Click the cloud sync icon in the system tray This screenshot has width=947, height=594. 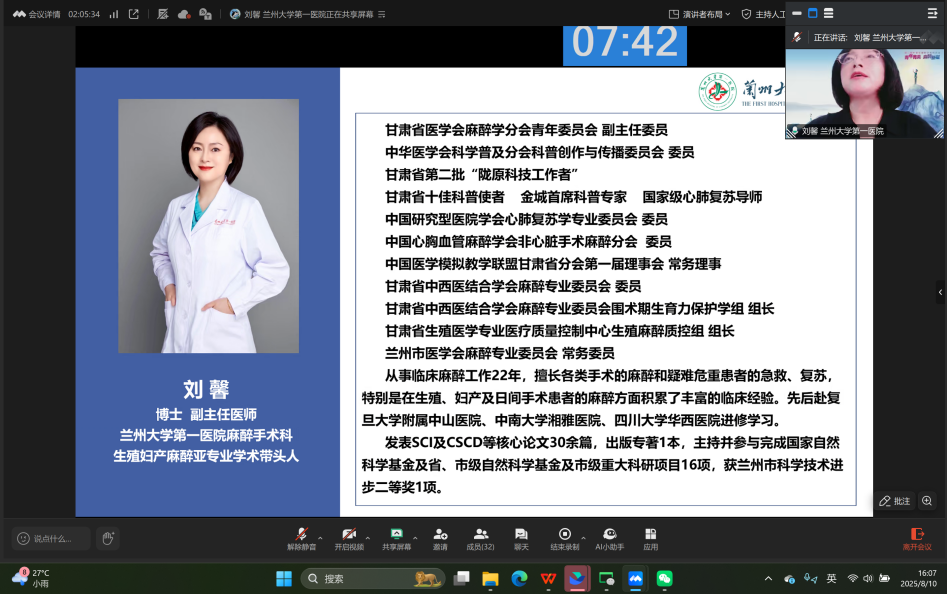click(789, 578)
